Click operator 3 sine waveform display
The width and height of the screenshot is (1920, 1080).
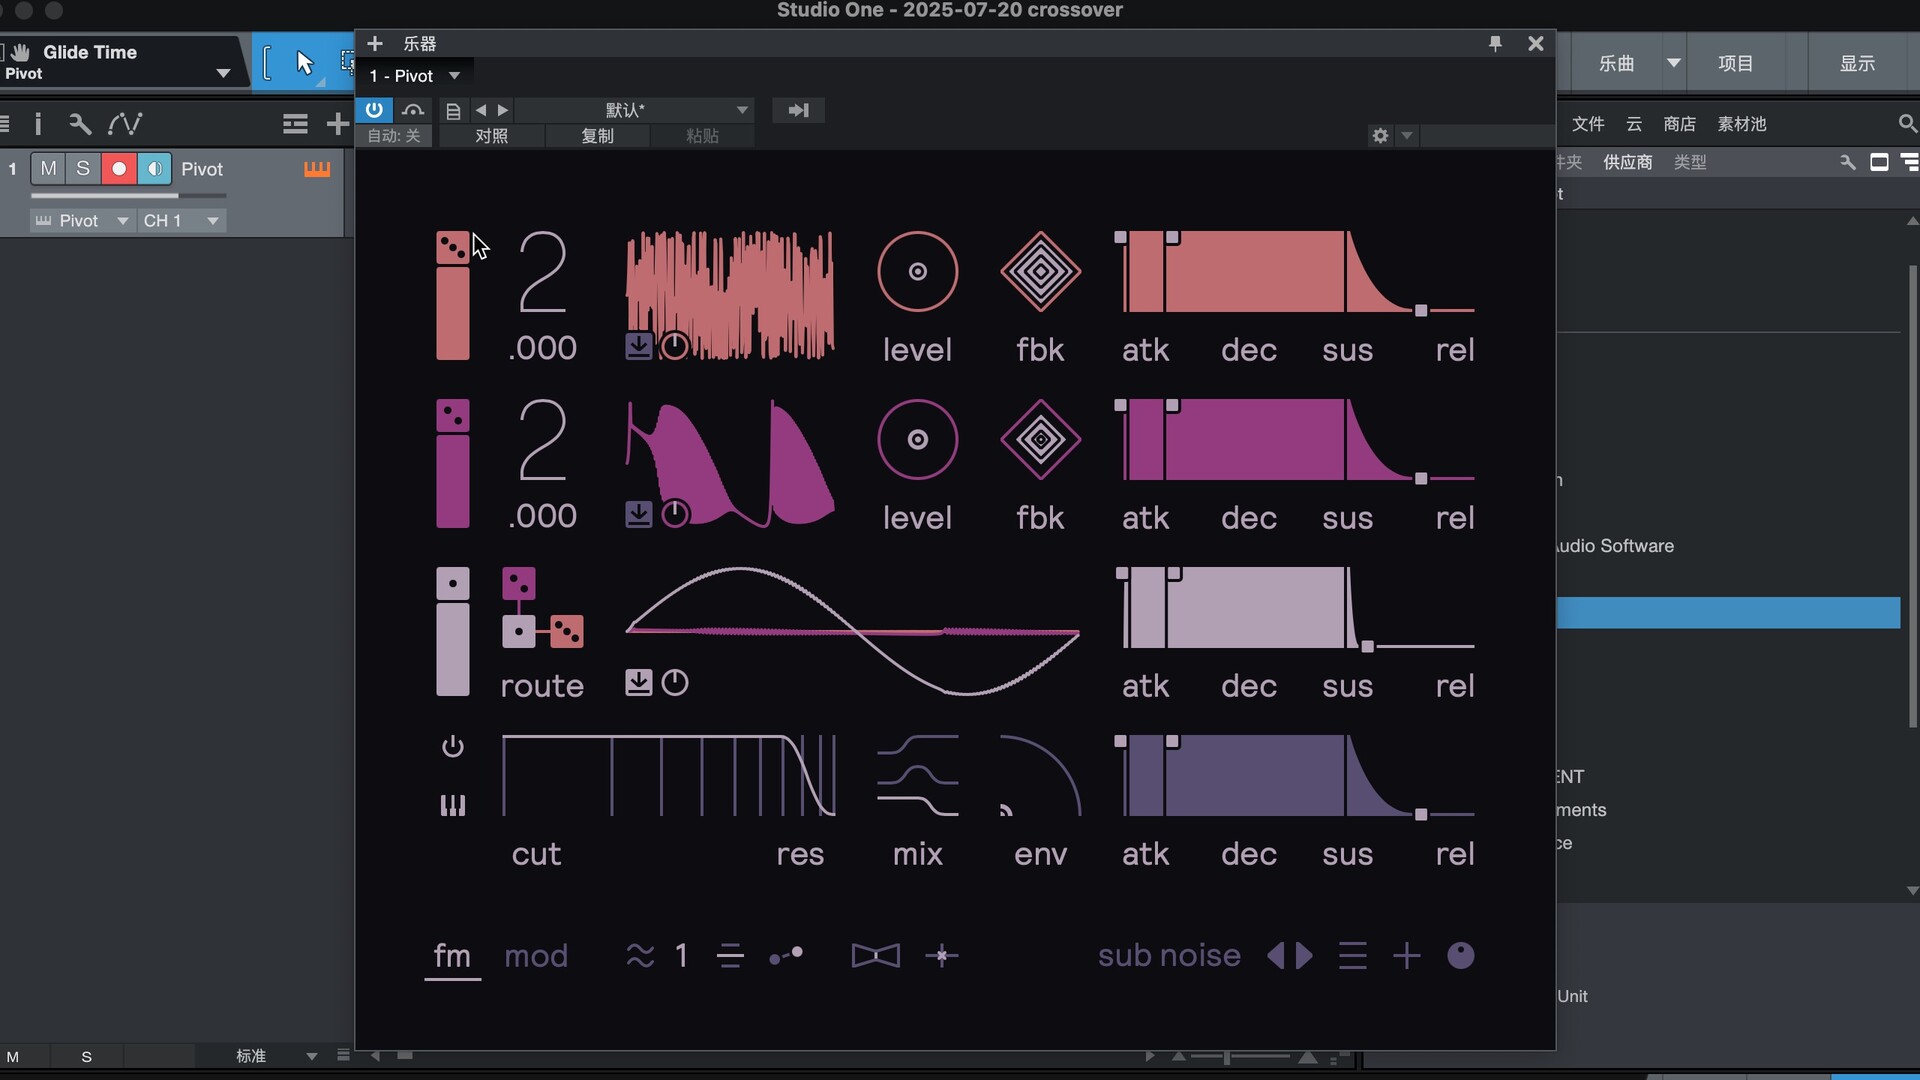point(853,631)
